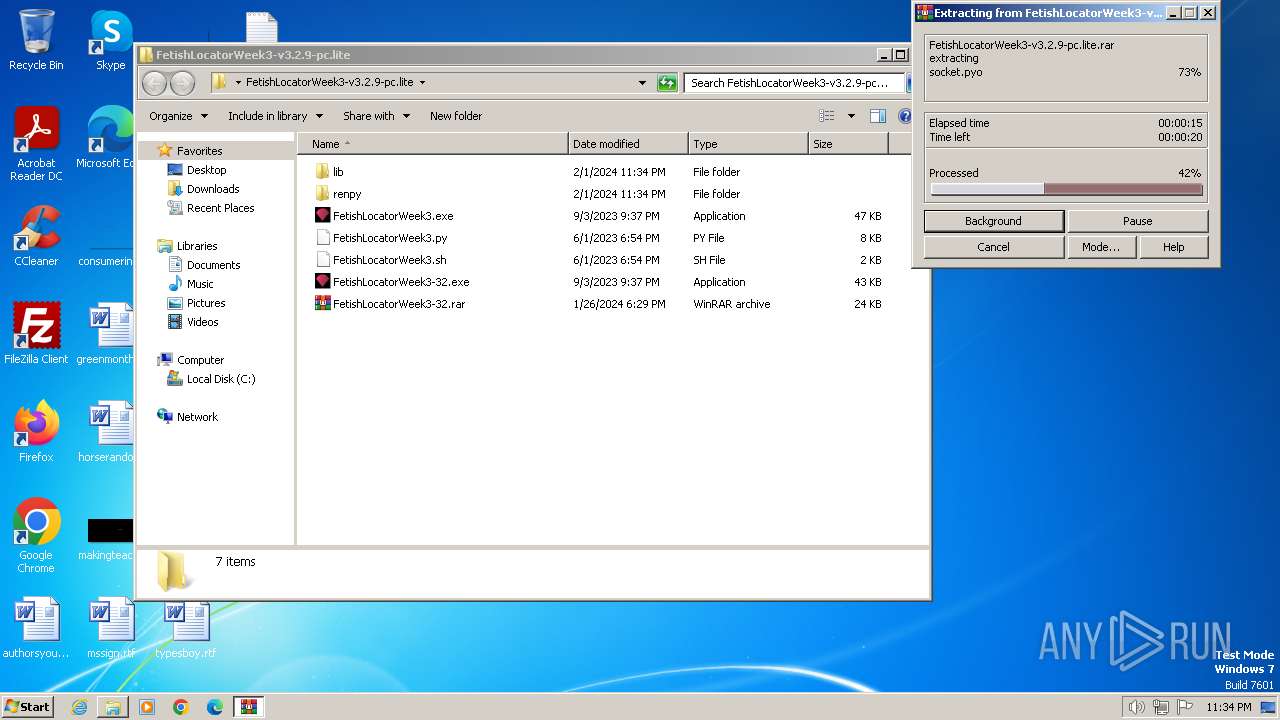1280x720 pixels.
Task: Select FetishLocatorWeek3.py file name
Action: [390, 238]
